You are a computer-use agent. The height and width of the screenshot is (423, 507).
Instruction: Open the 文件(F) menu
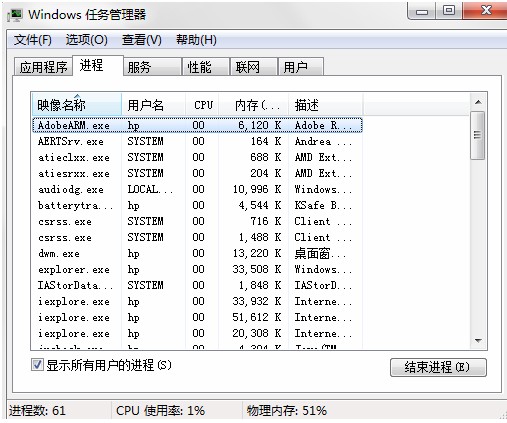[x=32, y=40]
